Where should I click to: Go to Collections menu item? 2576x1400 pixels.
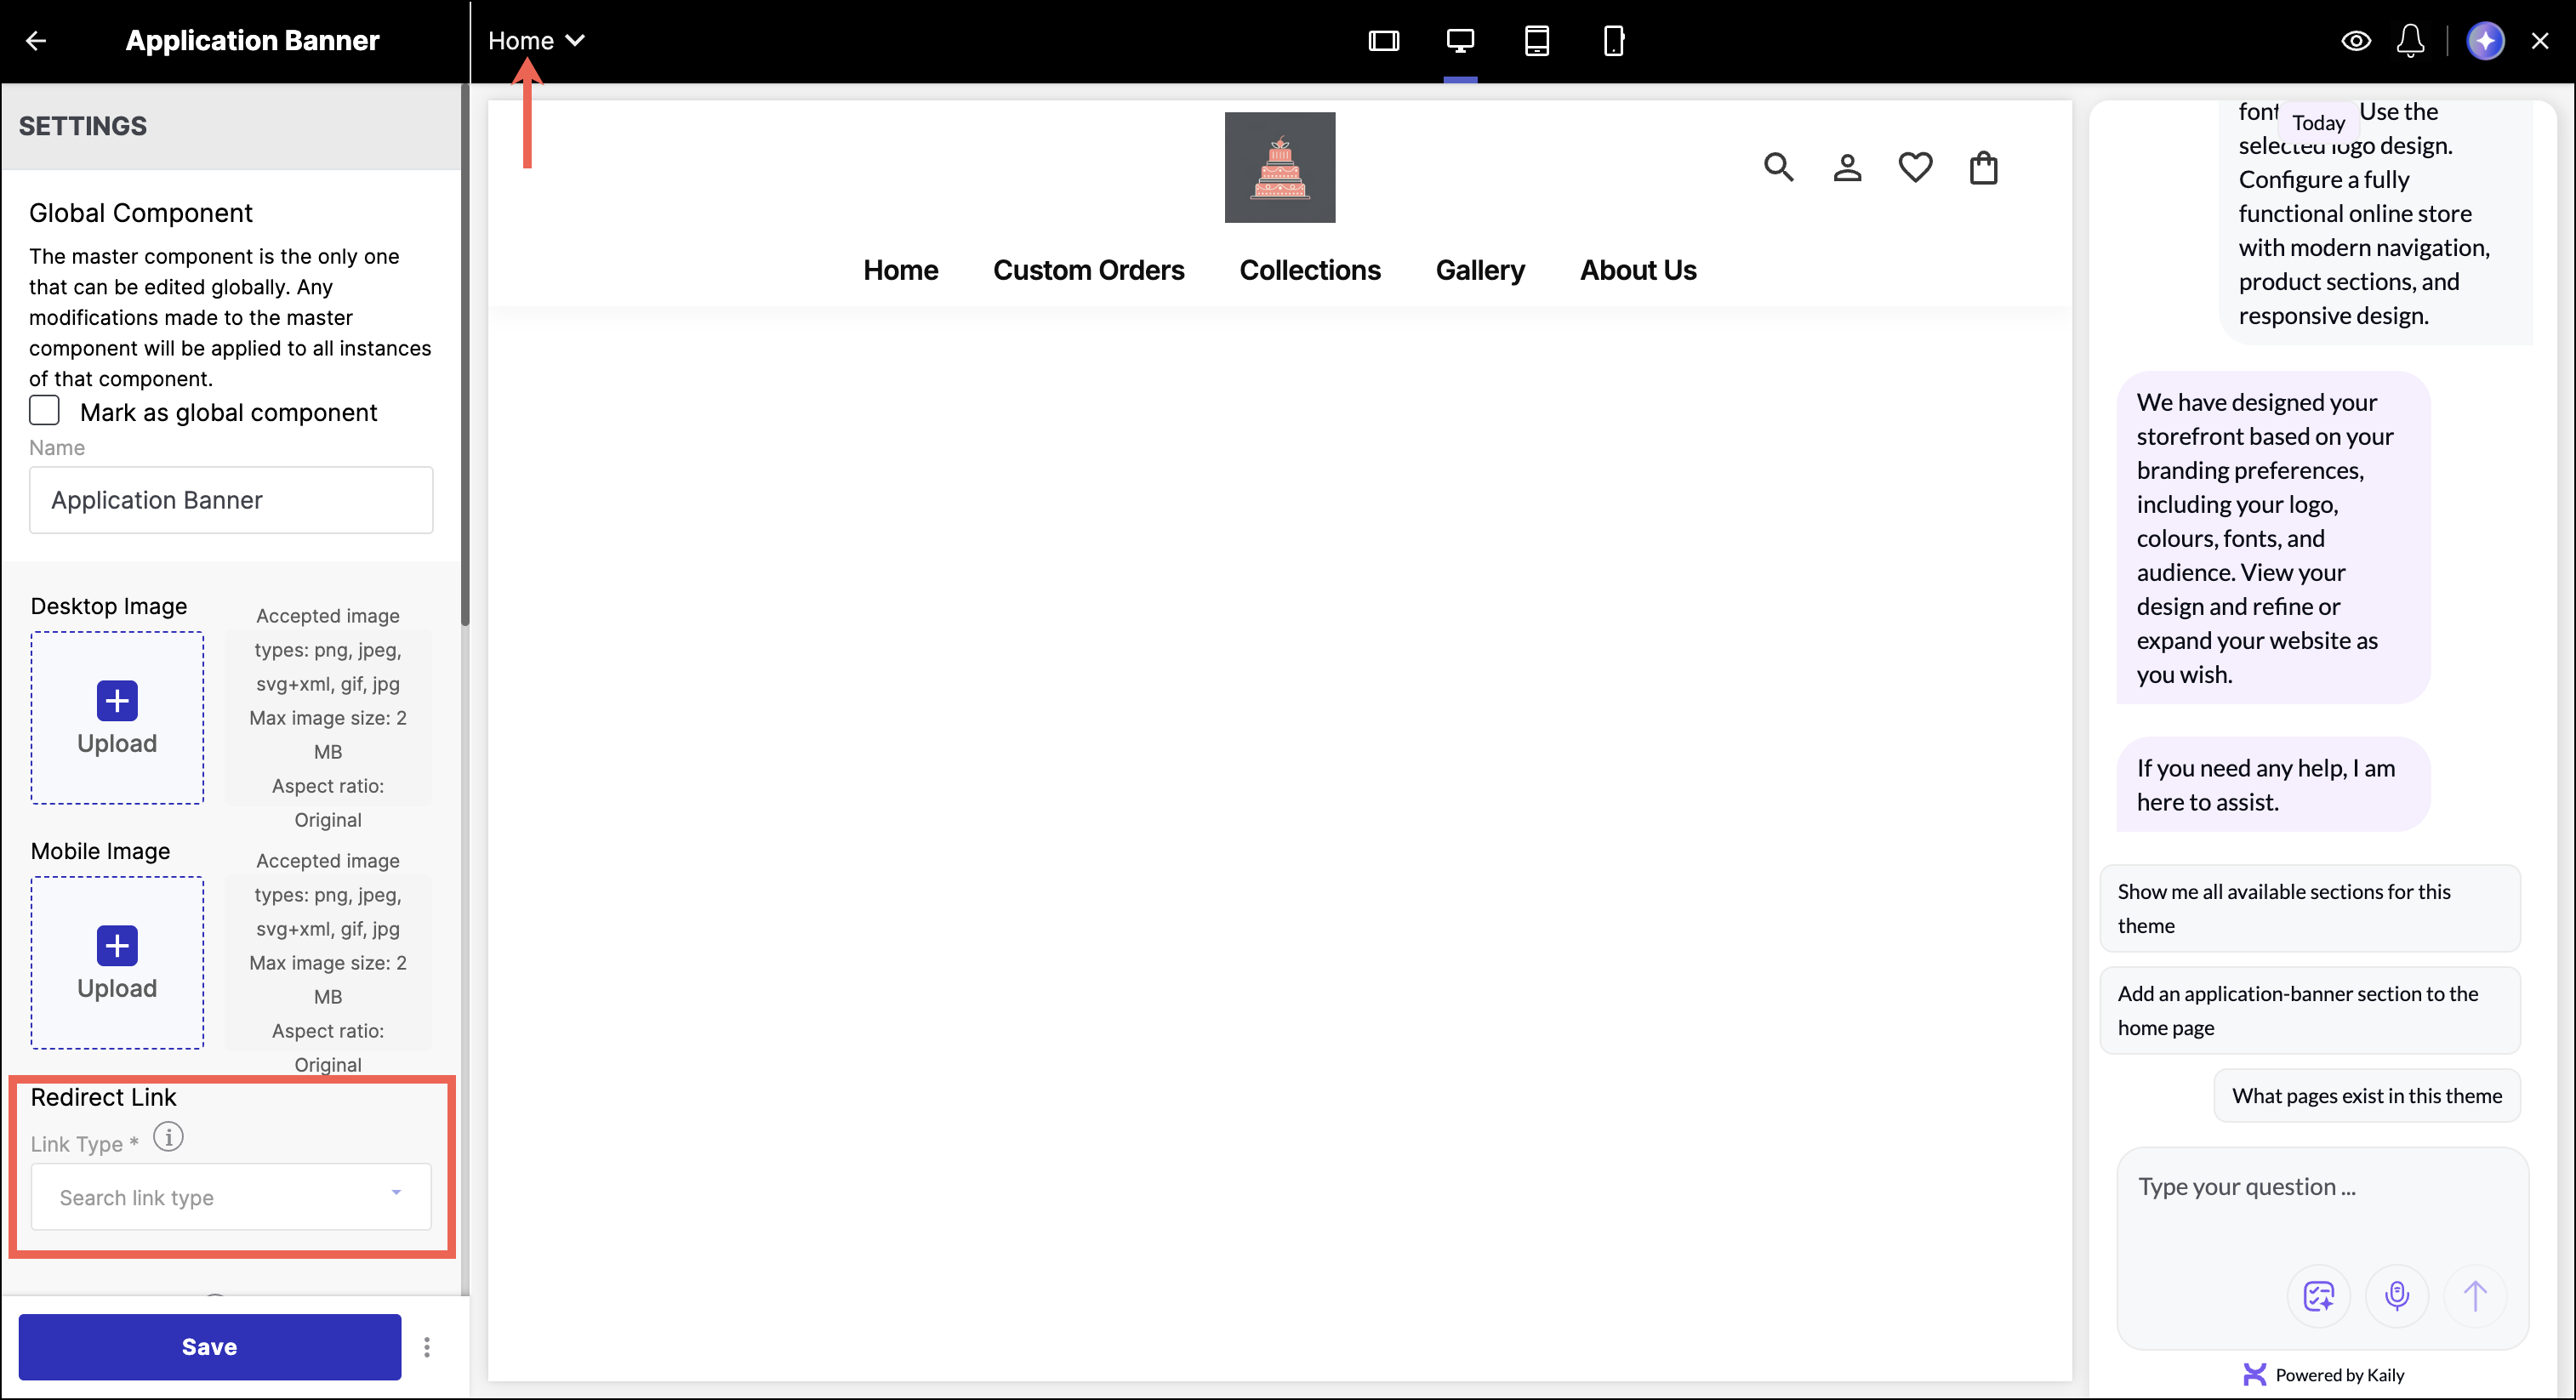pos(1309,270)
